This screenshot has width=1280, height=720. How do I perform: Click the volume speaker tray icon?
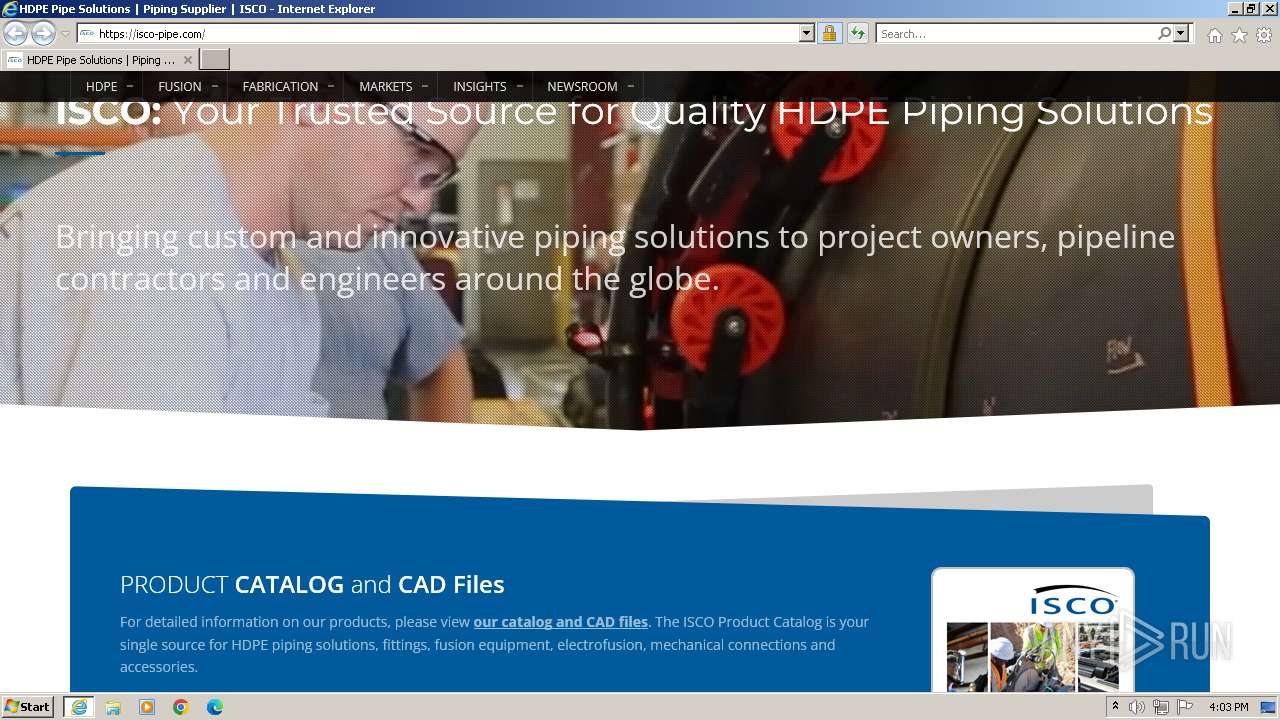[1137, 707]
